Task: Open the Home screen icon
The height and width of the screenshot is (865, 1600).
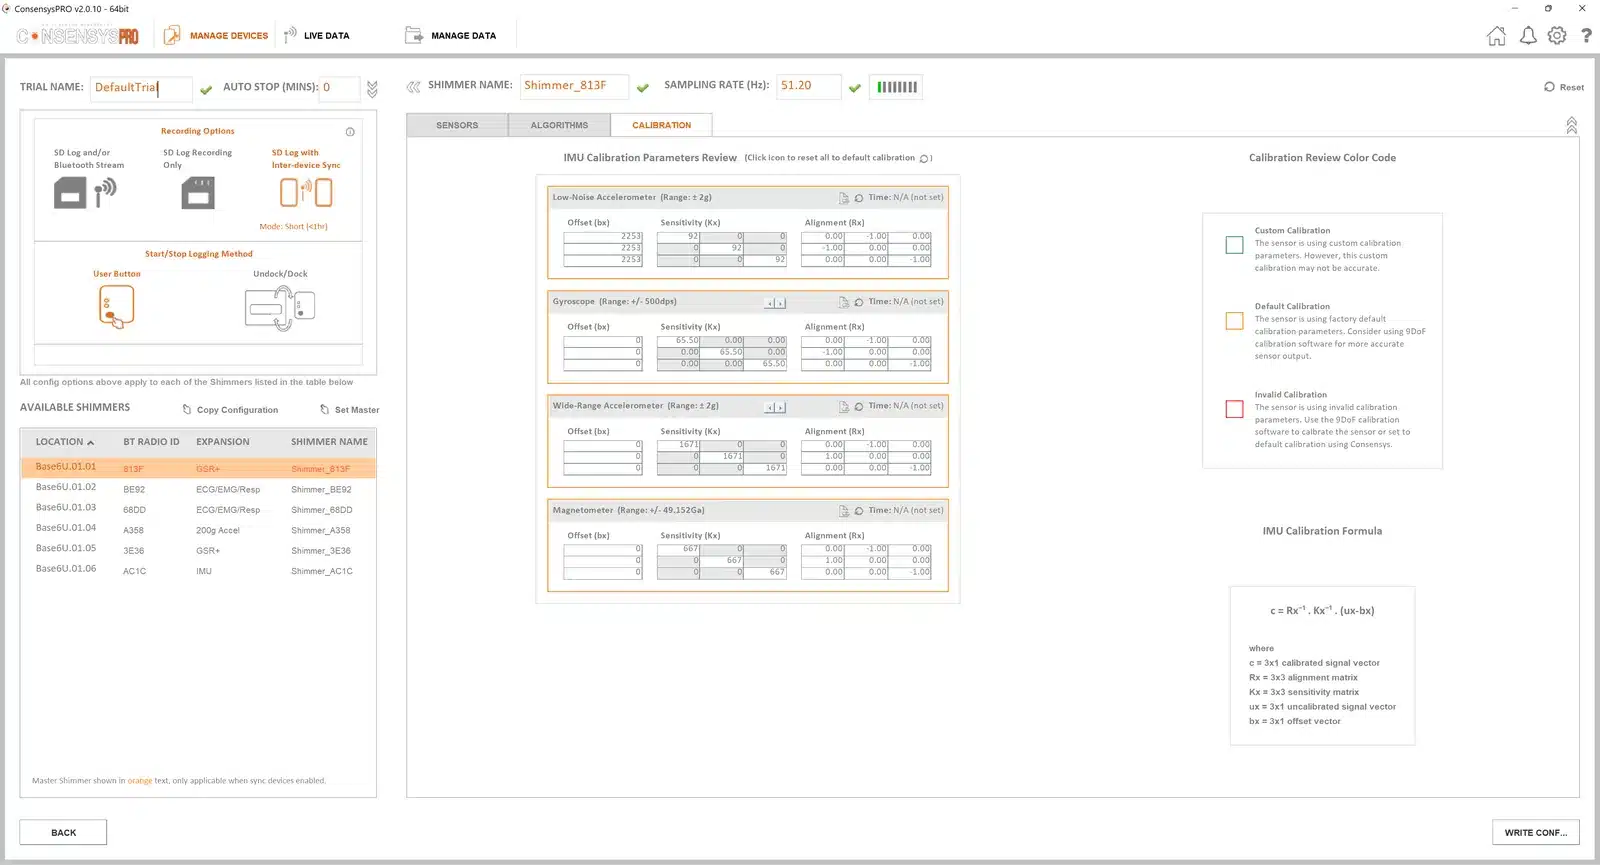Action: (x=1496, y=36)
